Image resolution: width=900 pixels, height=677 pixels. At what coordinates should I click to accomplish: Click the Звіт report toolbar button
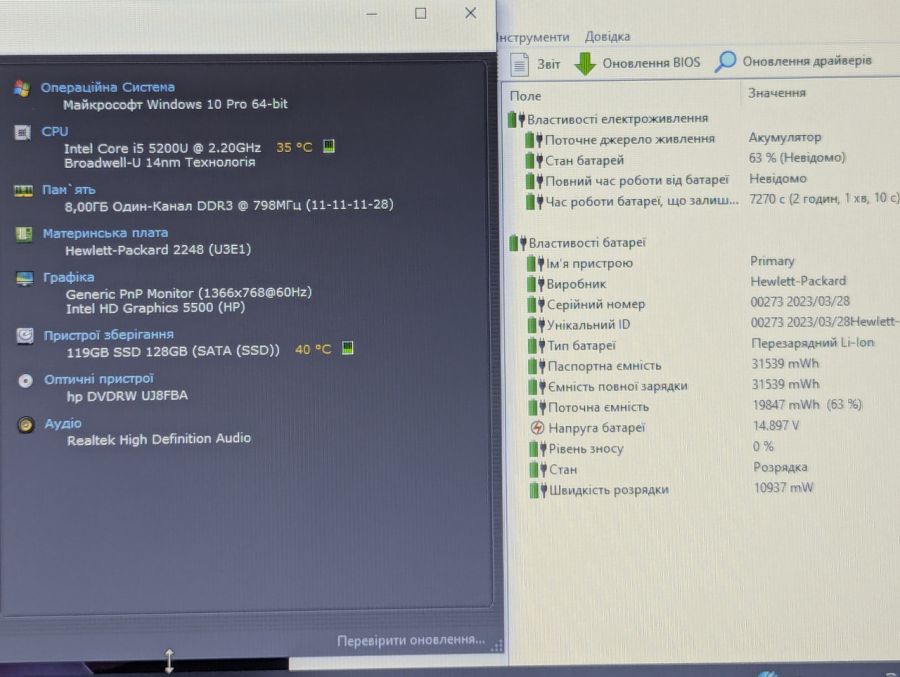click(x=535, y=64)
